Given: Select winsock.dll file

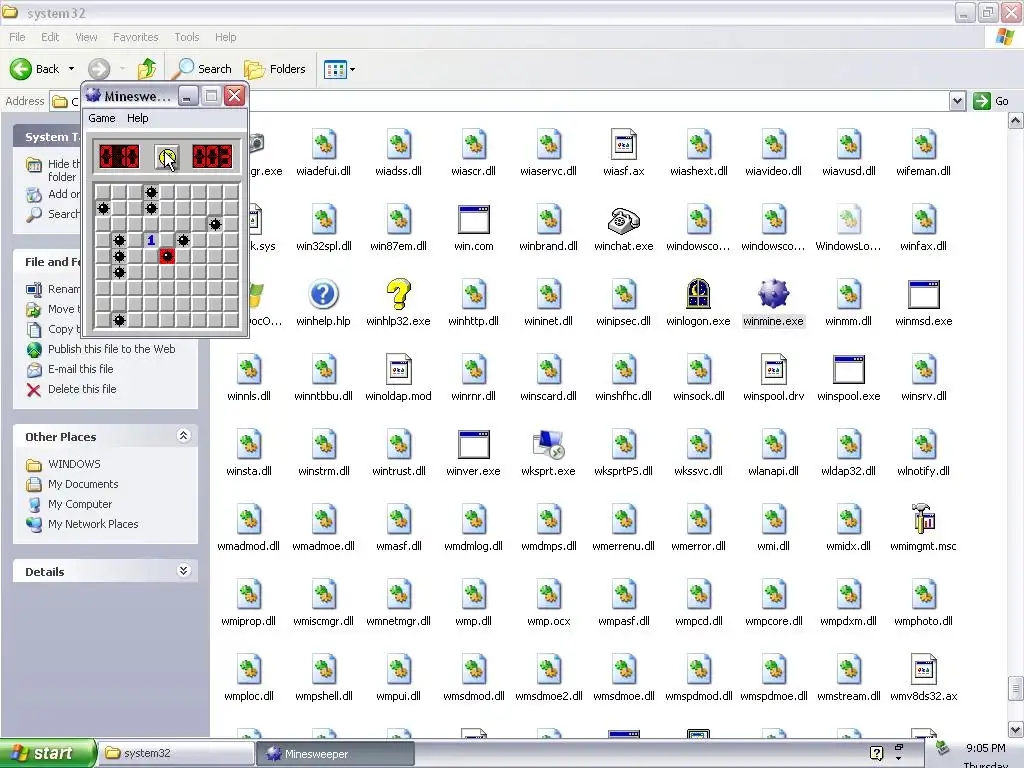Looking at the screenshot, I should [698, 379].
